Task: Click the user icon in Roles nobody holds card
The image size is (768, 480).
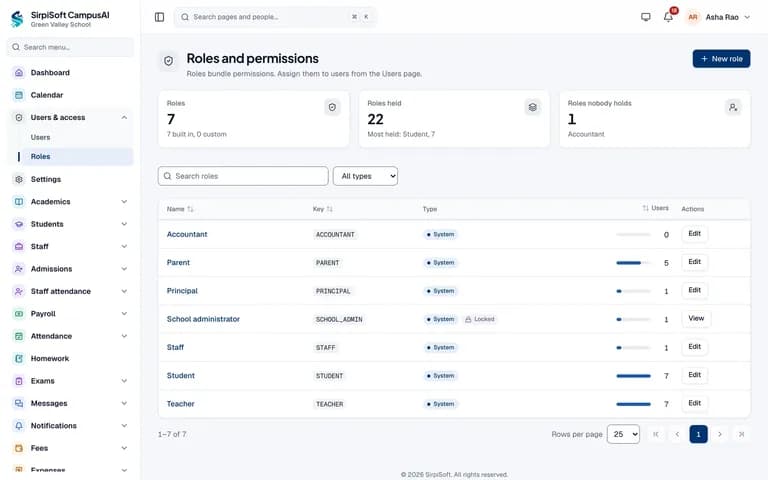Action: click(x=733, y=107)
